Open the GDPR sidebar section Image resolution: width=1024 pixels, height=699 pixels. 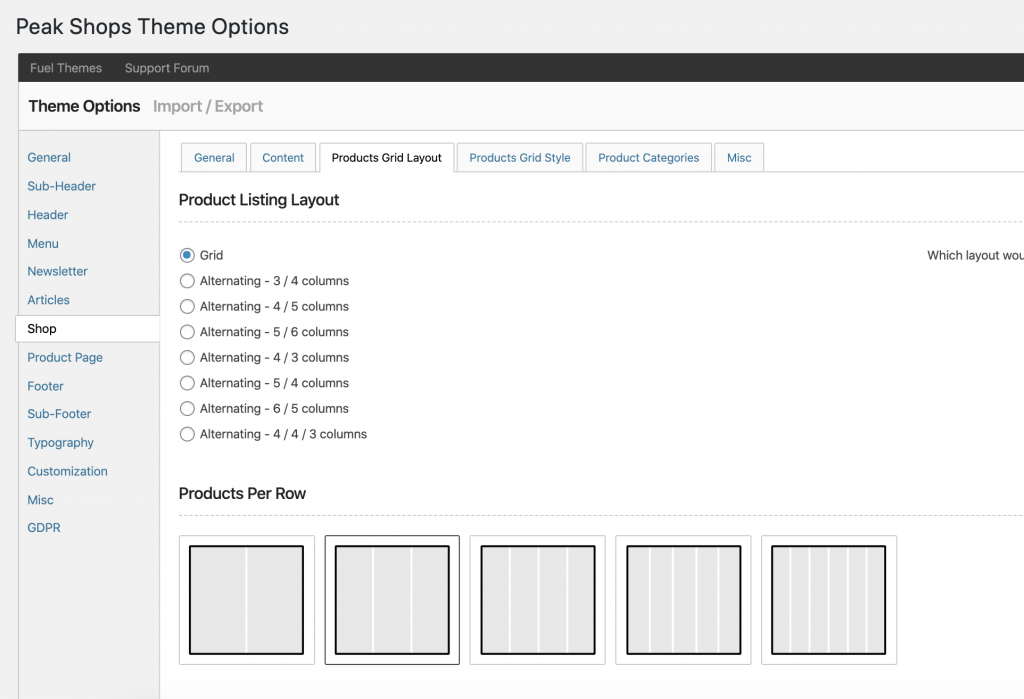click(x=44, y=528)
